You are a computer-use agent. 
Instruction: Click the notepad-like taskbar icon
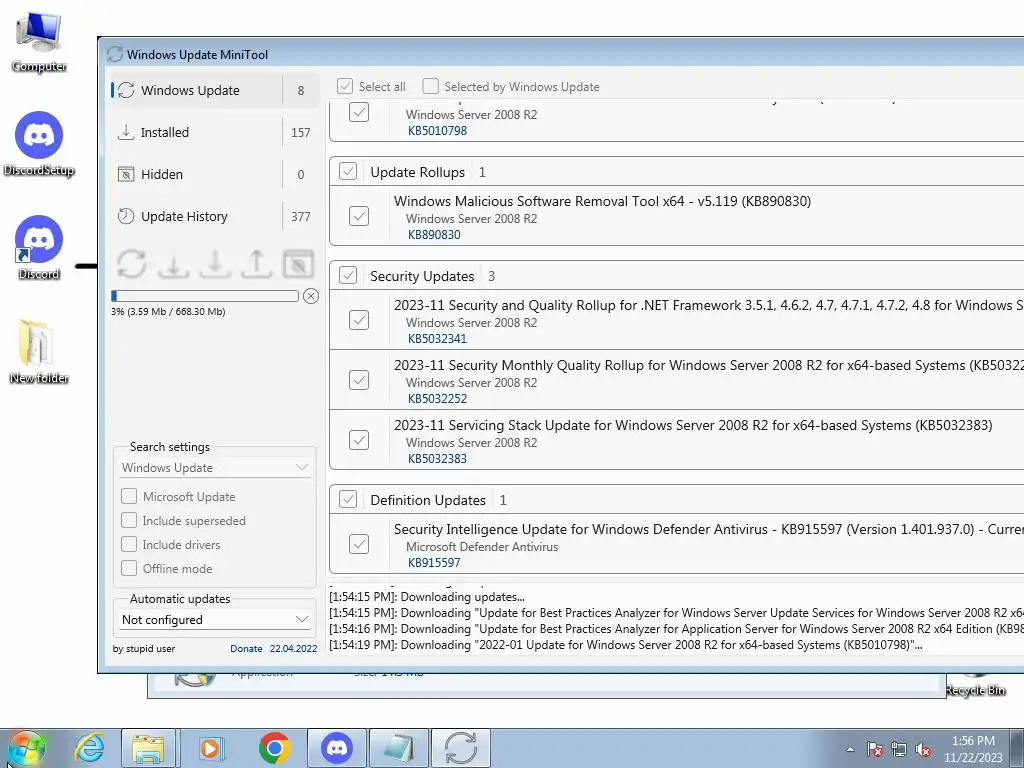coord(399,748)
